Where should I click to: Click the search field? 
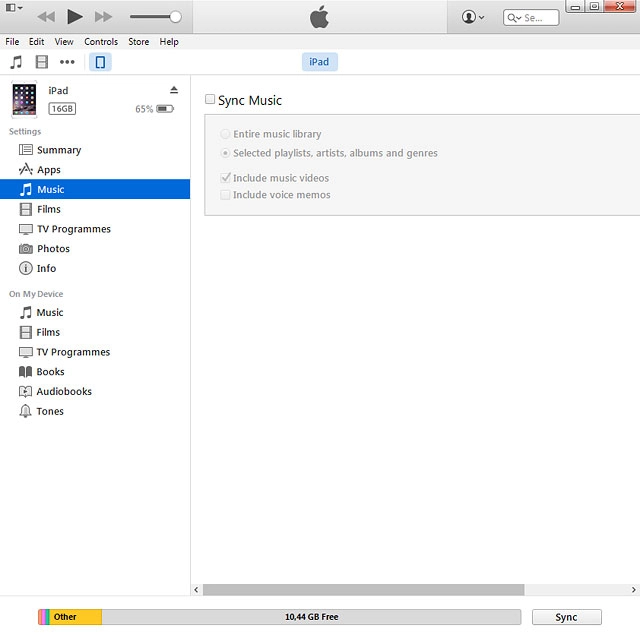point(531,18)
